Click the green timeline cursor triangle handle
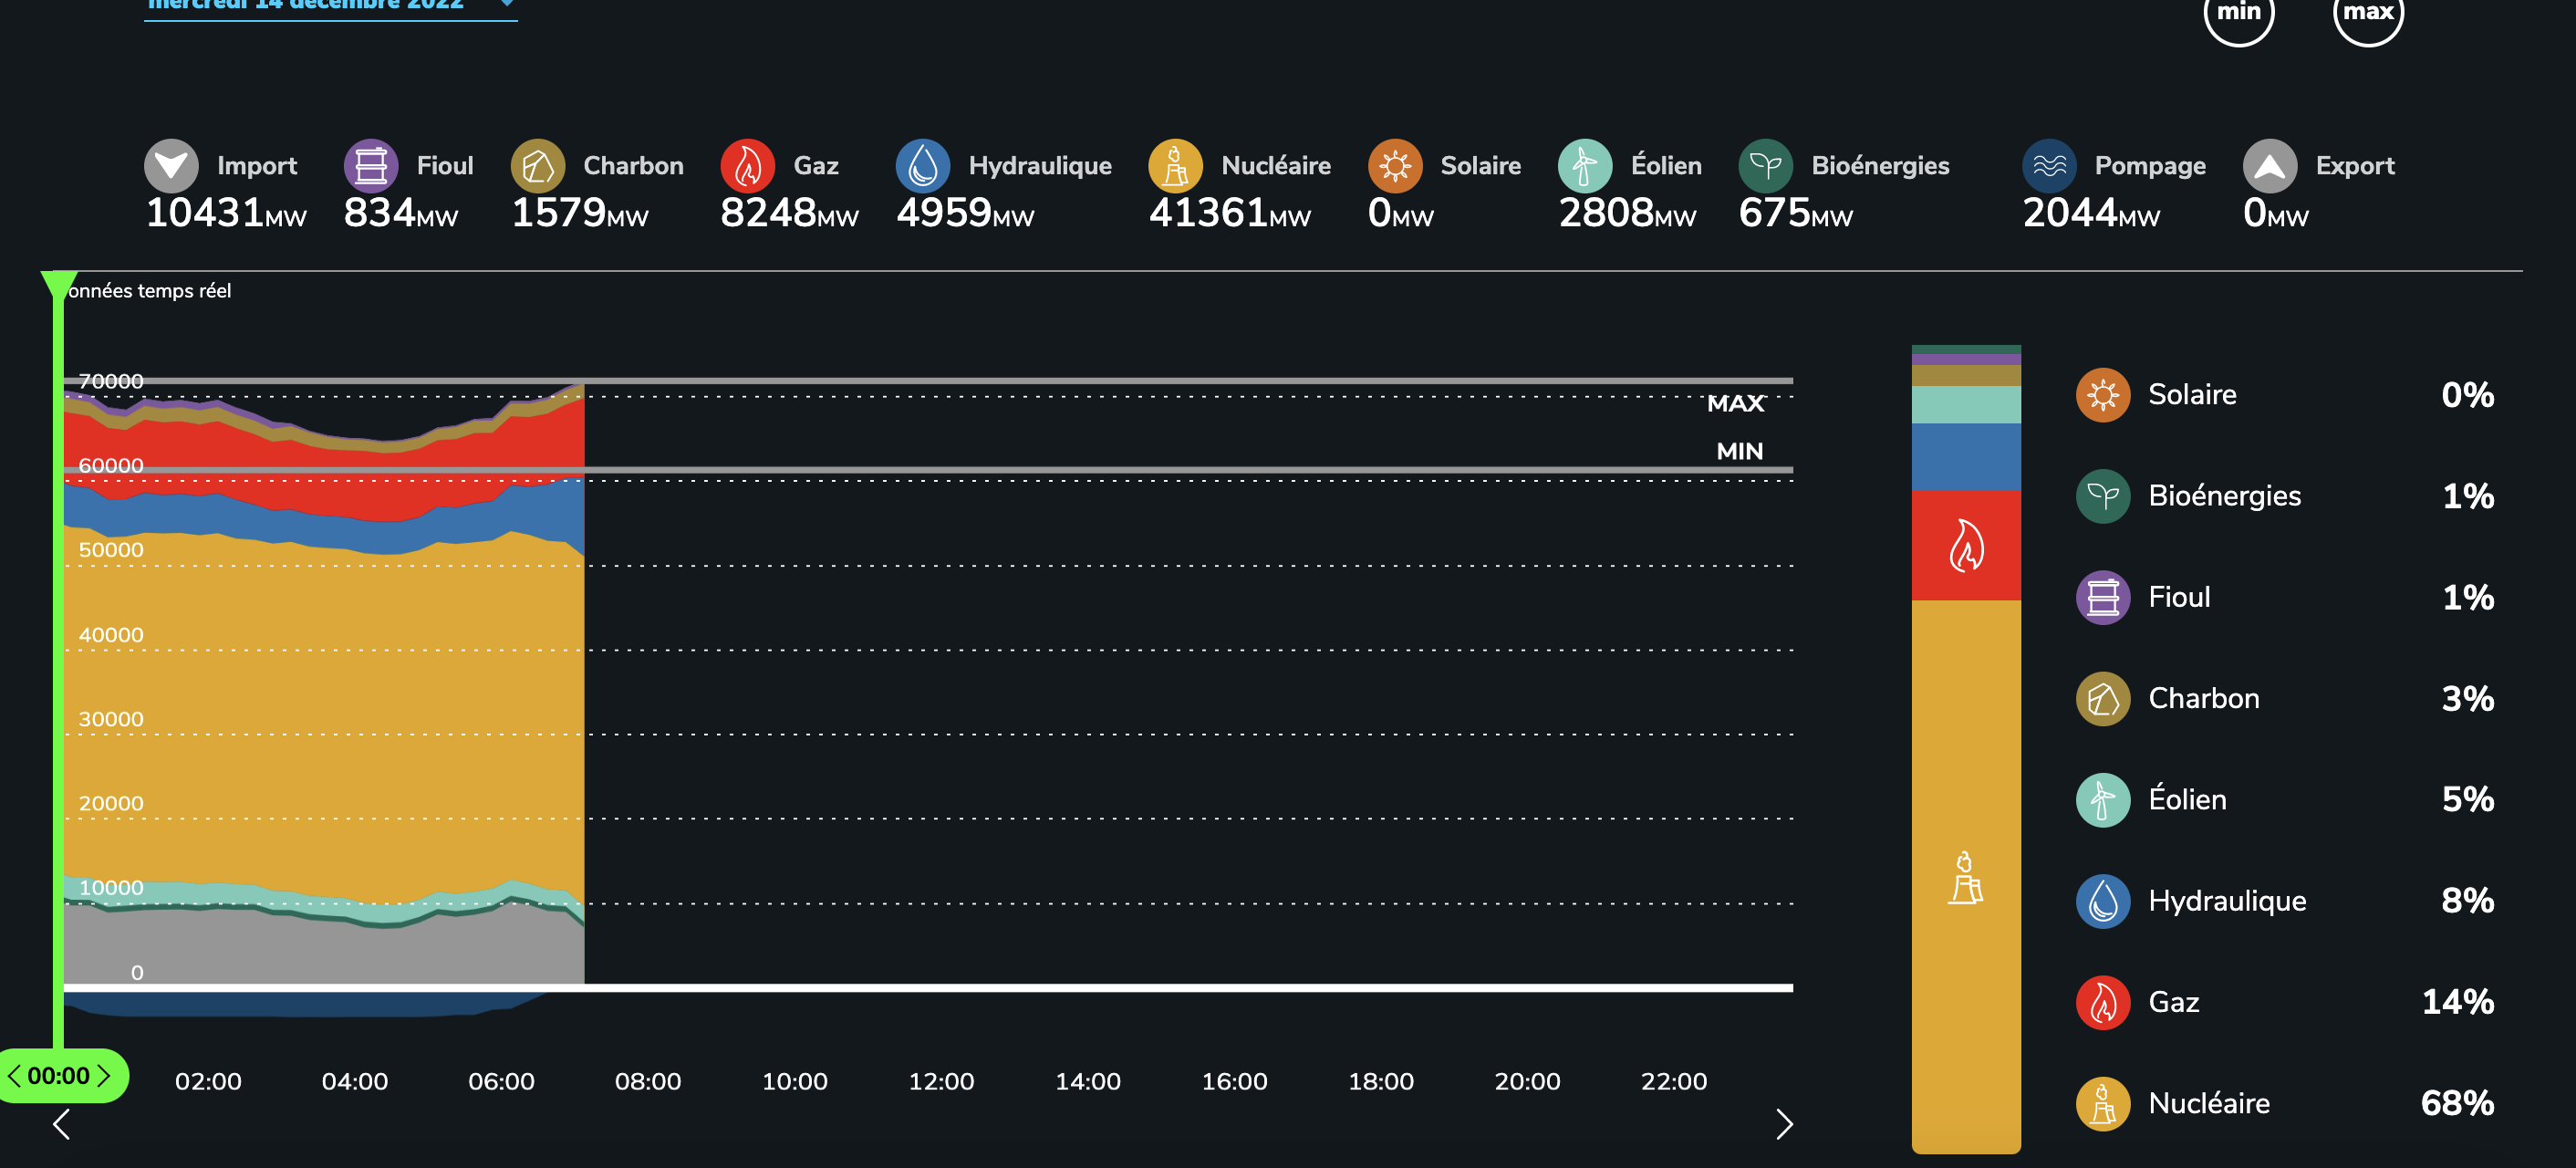Viewport: 2576px width, 1168px height. point(59,285)
